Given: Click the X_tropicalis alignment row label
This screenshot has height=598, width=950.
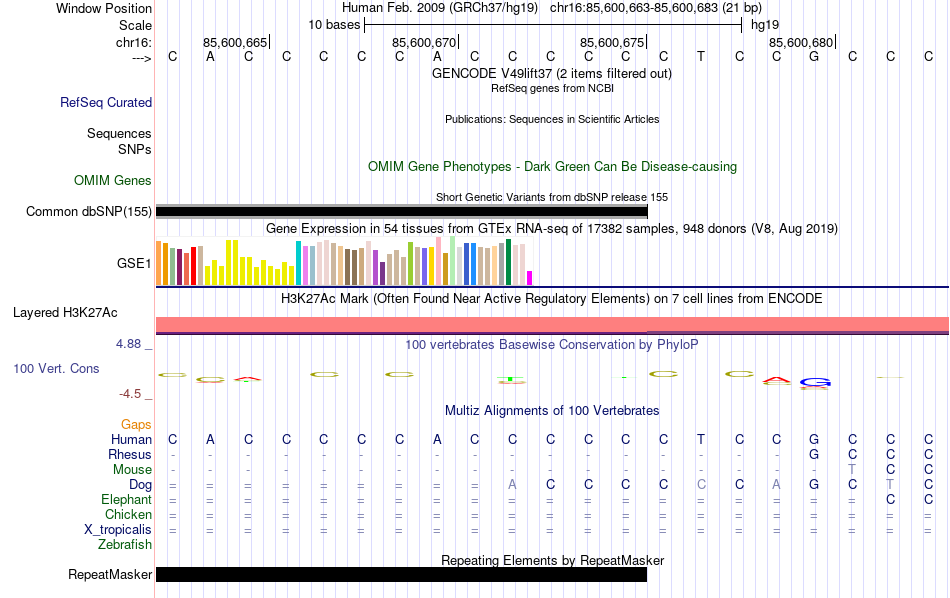Looking at the screenshot, I should pyautogui.click(x=118, y=530).
